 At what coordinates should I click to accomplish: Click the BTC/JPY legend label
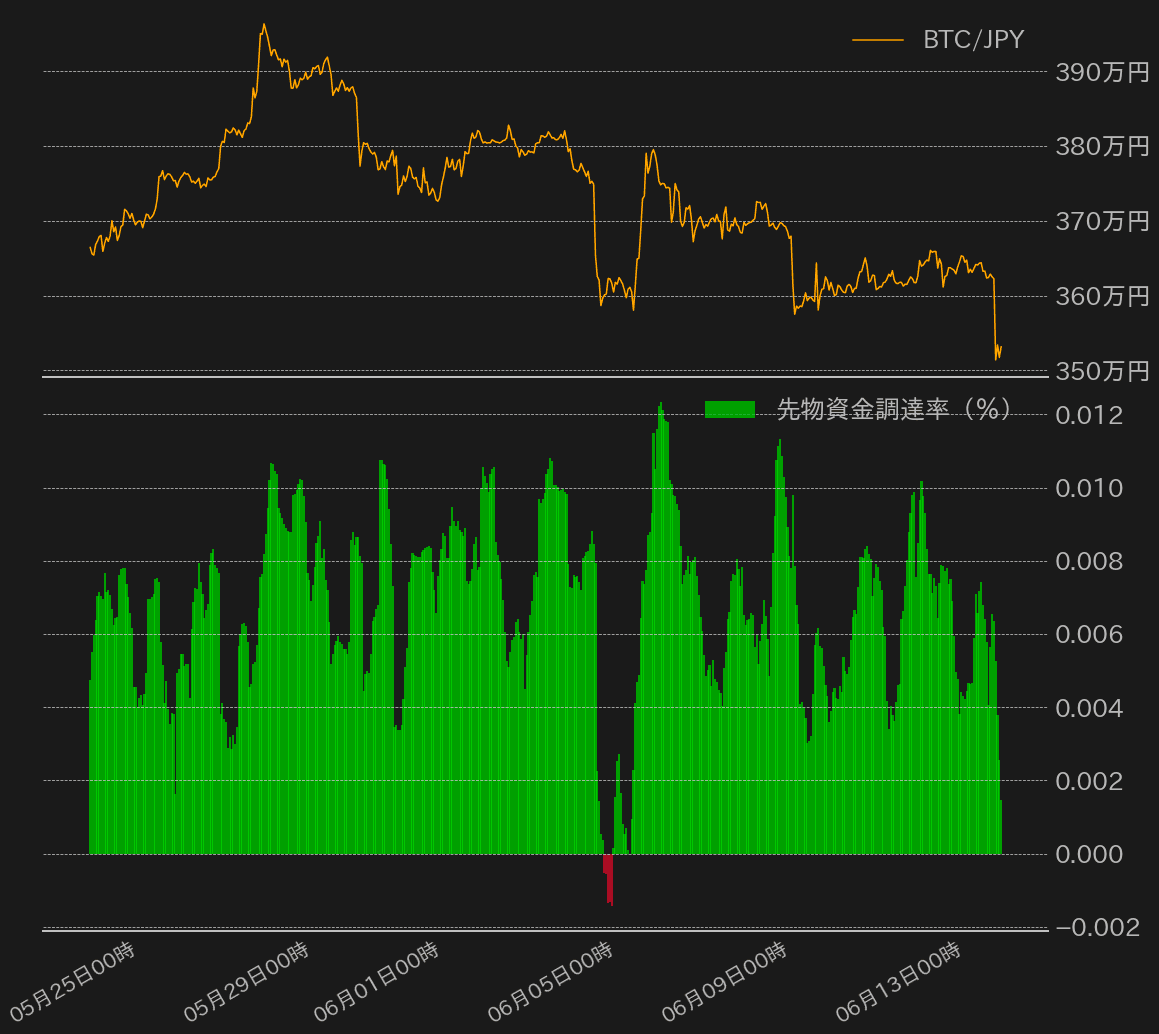coord(973,40)
